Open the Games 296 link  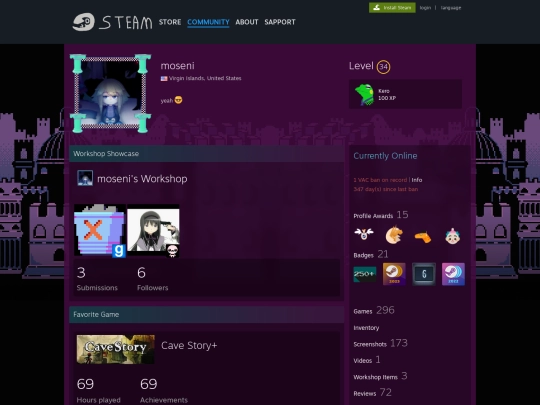374,311
